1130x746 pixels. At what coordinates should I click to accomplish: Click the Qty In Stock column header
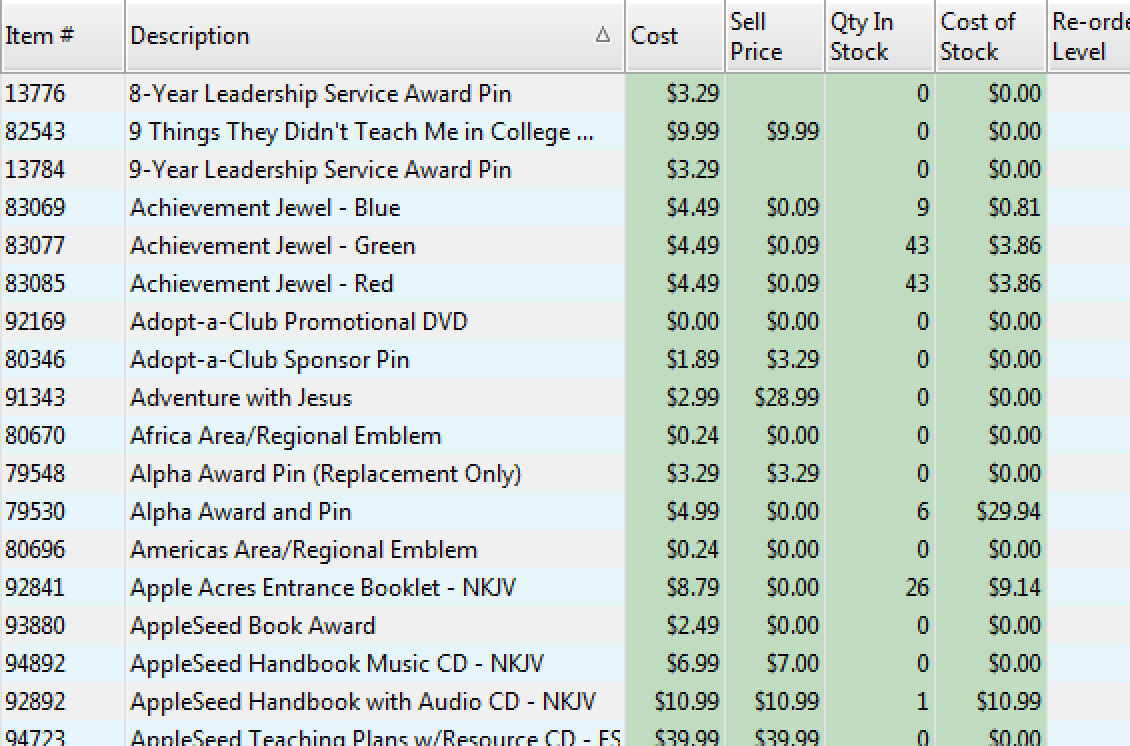point(862,37)
